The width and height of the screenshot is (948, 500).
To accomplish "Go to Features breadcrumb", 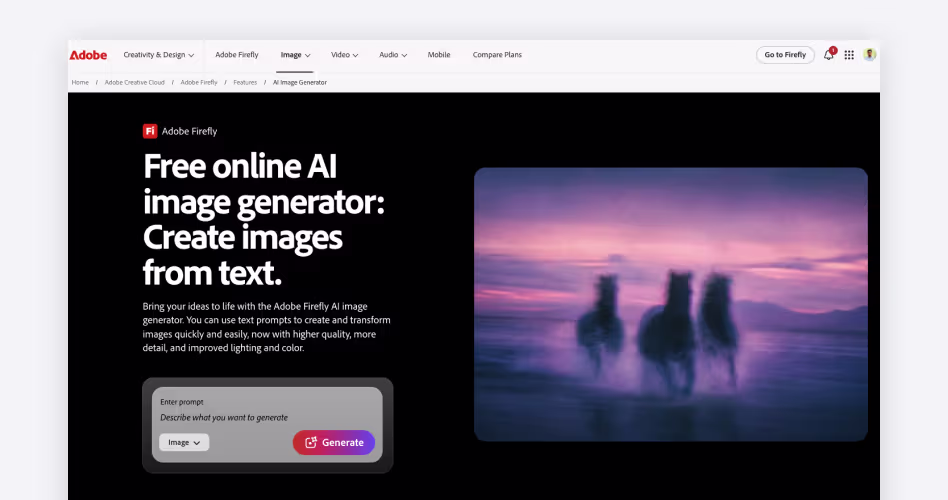I will (x=245, y=82).
